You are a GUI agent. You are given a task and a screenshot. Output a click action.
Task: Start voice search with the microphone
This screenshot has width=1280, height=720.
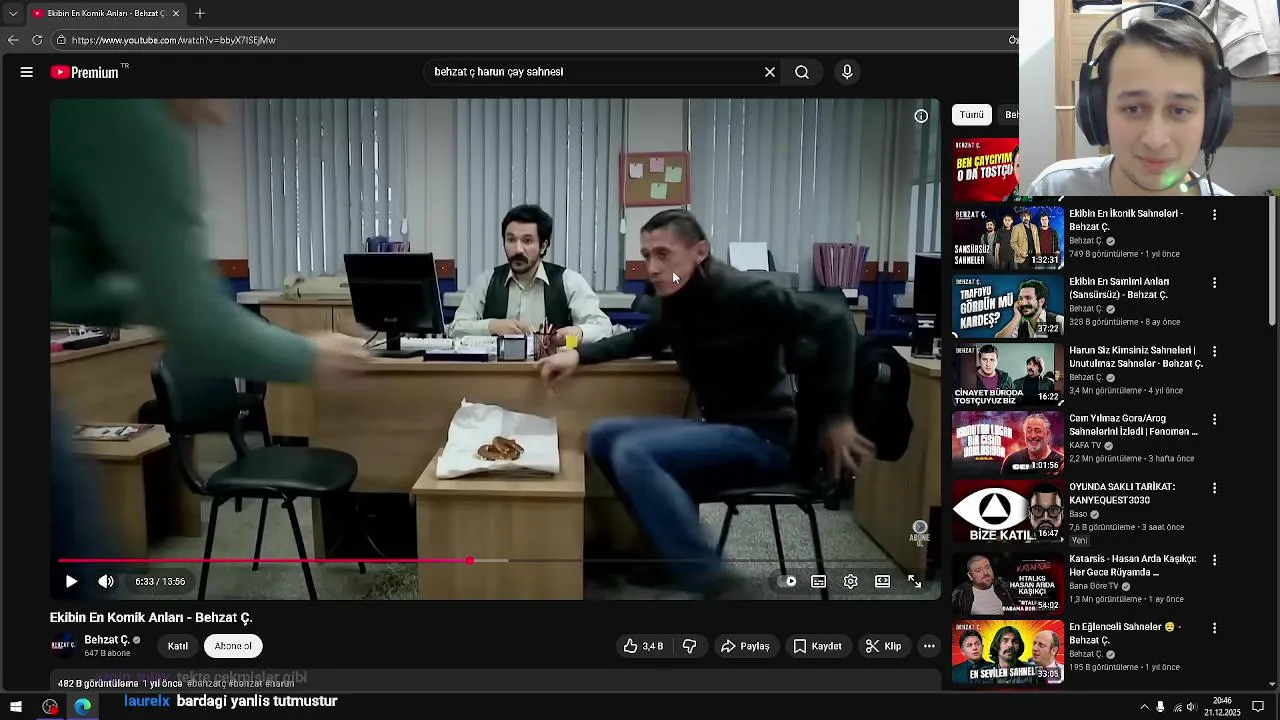[x=847, y=72]
